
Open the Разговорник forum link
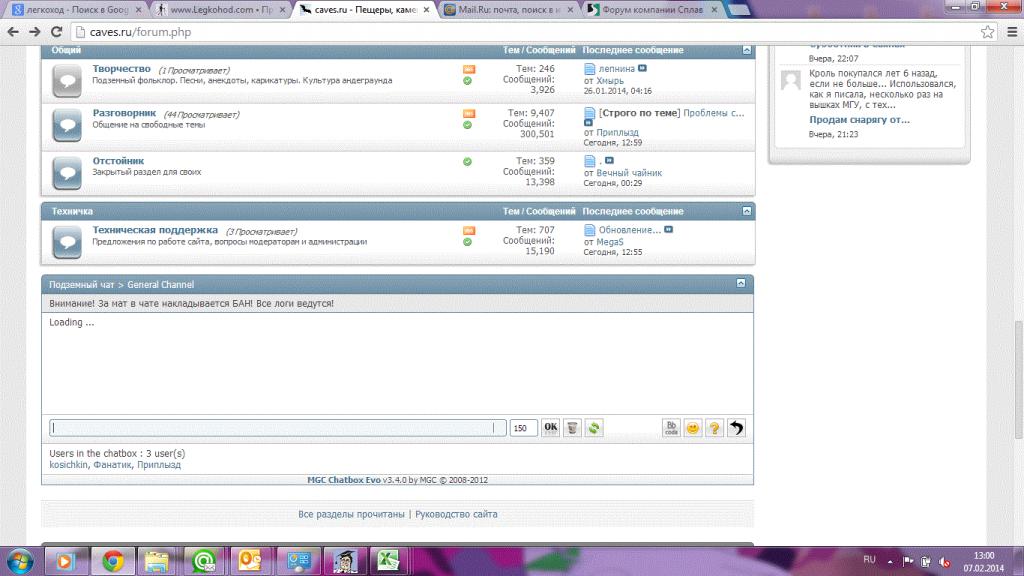coord(125,114)
